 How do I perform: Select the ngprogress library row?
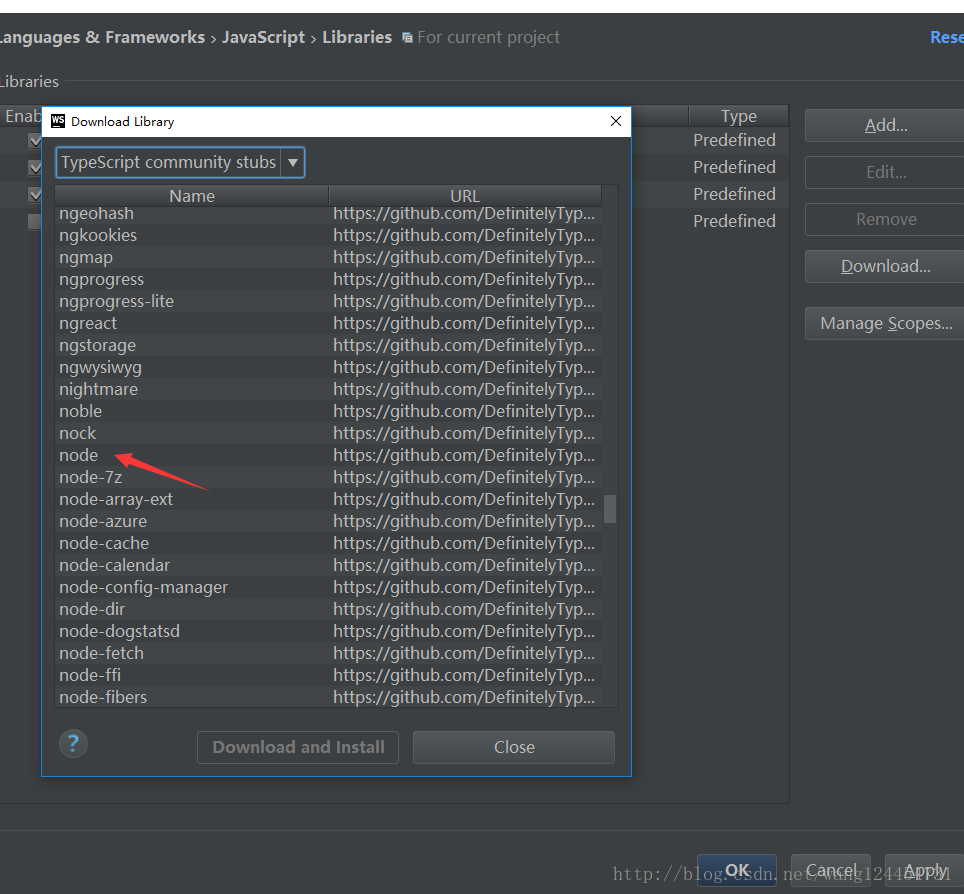coord(328,280)
